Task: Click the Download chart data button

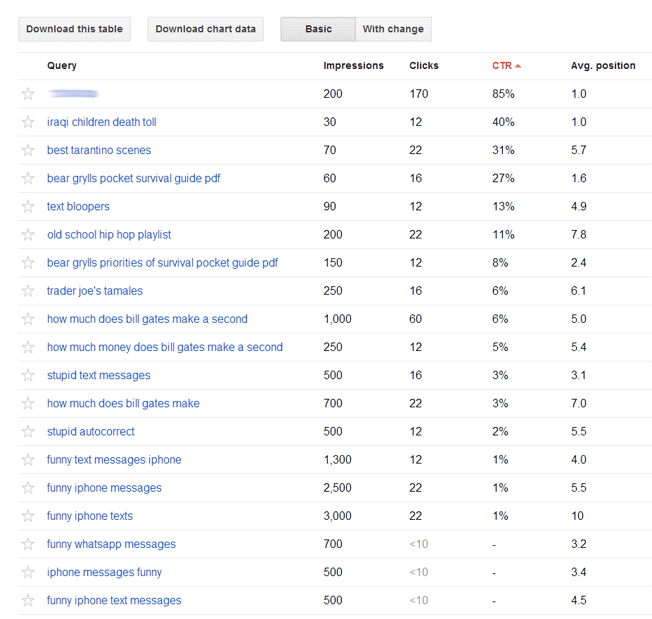Action: pos(206,29)
